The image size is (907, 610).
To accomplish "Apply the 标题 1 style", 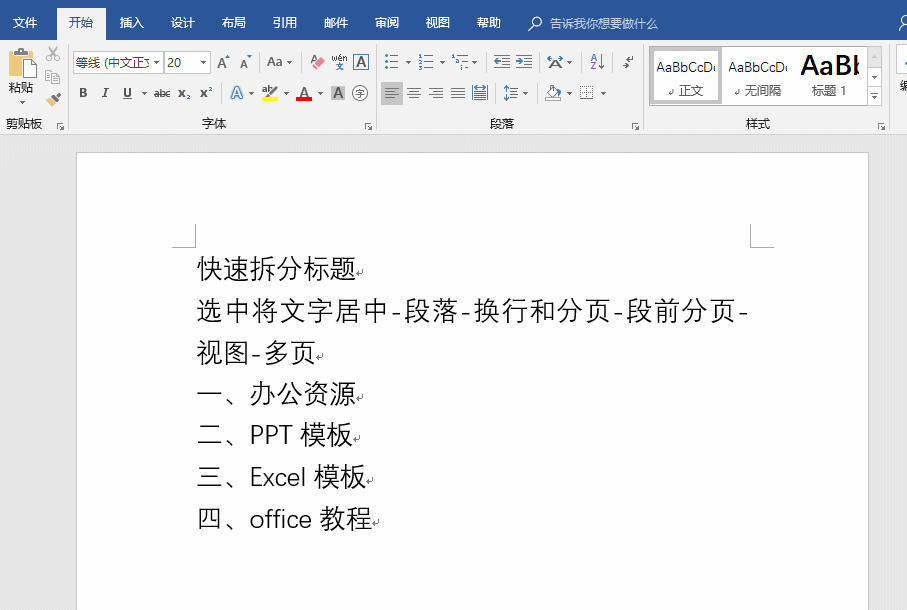I will (x=829, y=76).
